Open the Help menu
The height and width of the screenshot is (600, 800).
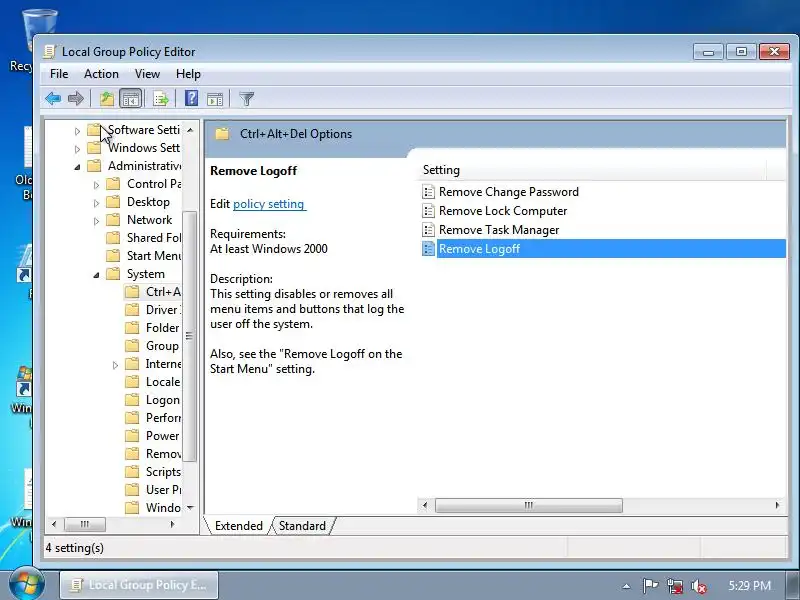pyautogui.click(x=188, y=74)
